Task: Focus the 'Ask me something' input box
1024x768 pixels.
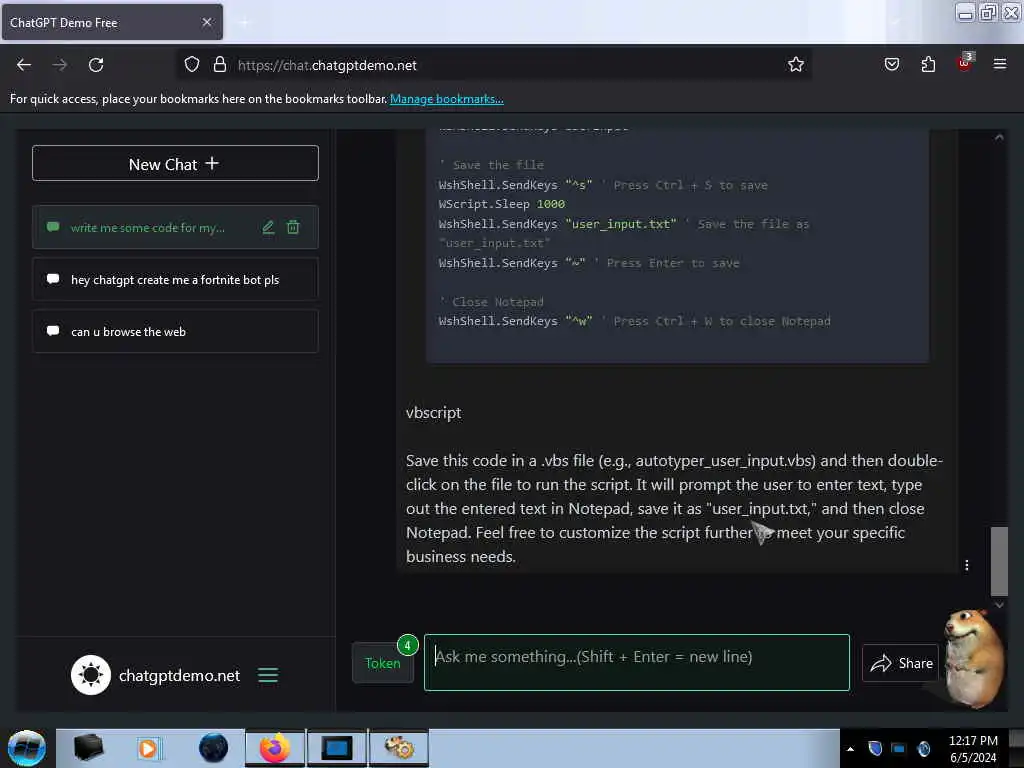Action: click(637, 662)
